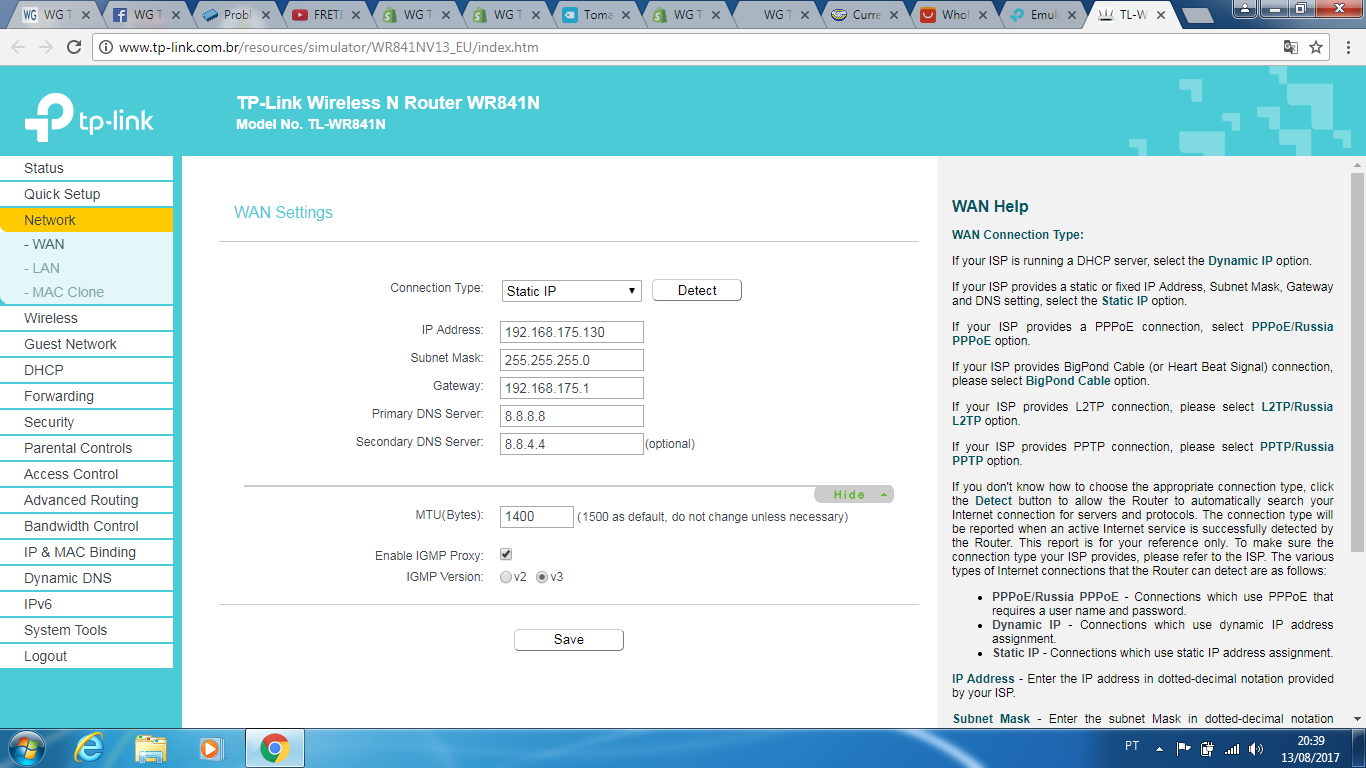Screen dimensions: 1366x768
Task: Click Logout in sidebar
Action: [86, 656]
